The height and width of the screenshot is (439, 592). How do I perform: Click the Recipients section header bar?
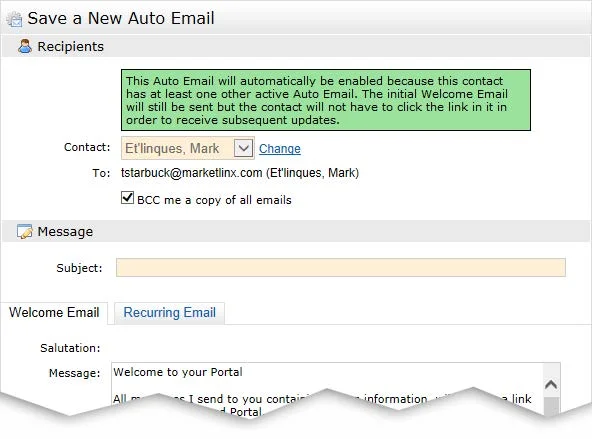coord(296,46)
